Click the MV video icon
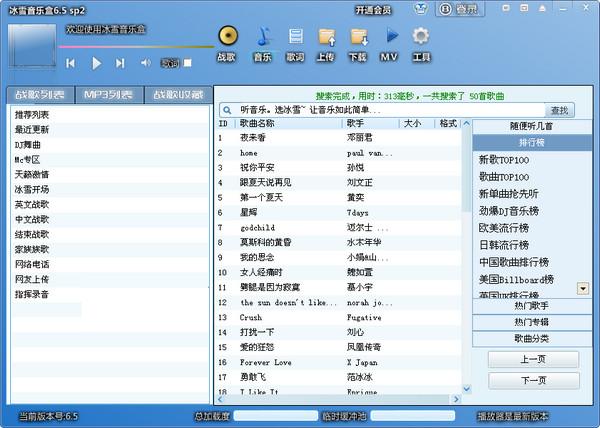 point(390,37)
